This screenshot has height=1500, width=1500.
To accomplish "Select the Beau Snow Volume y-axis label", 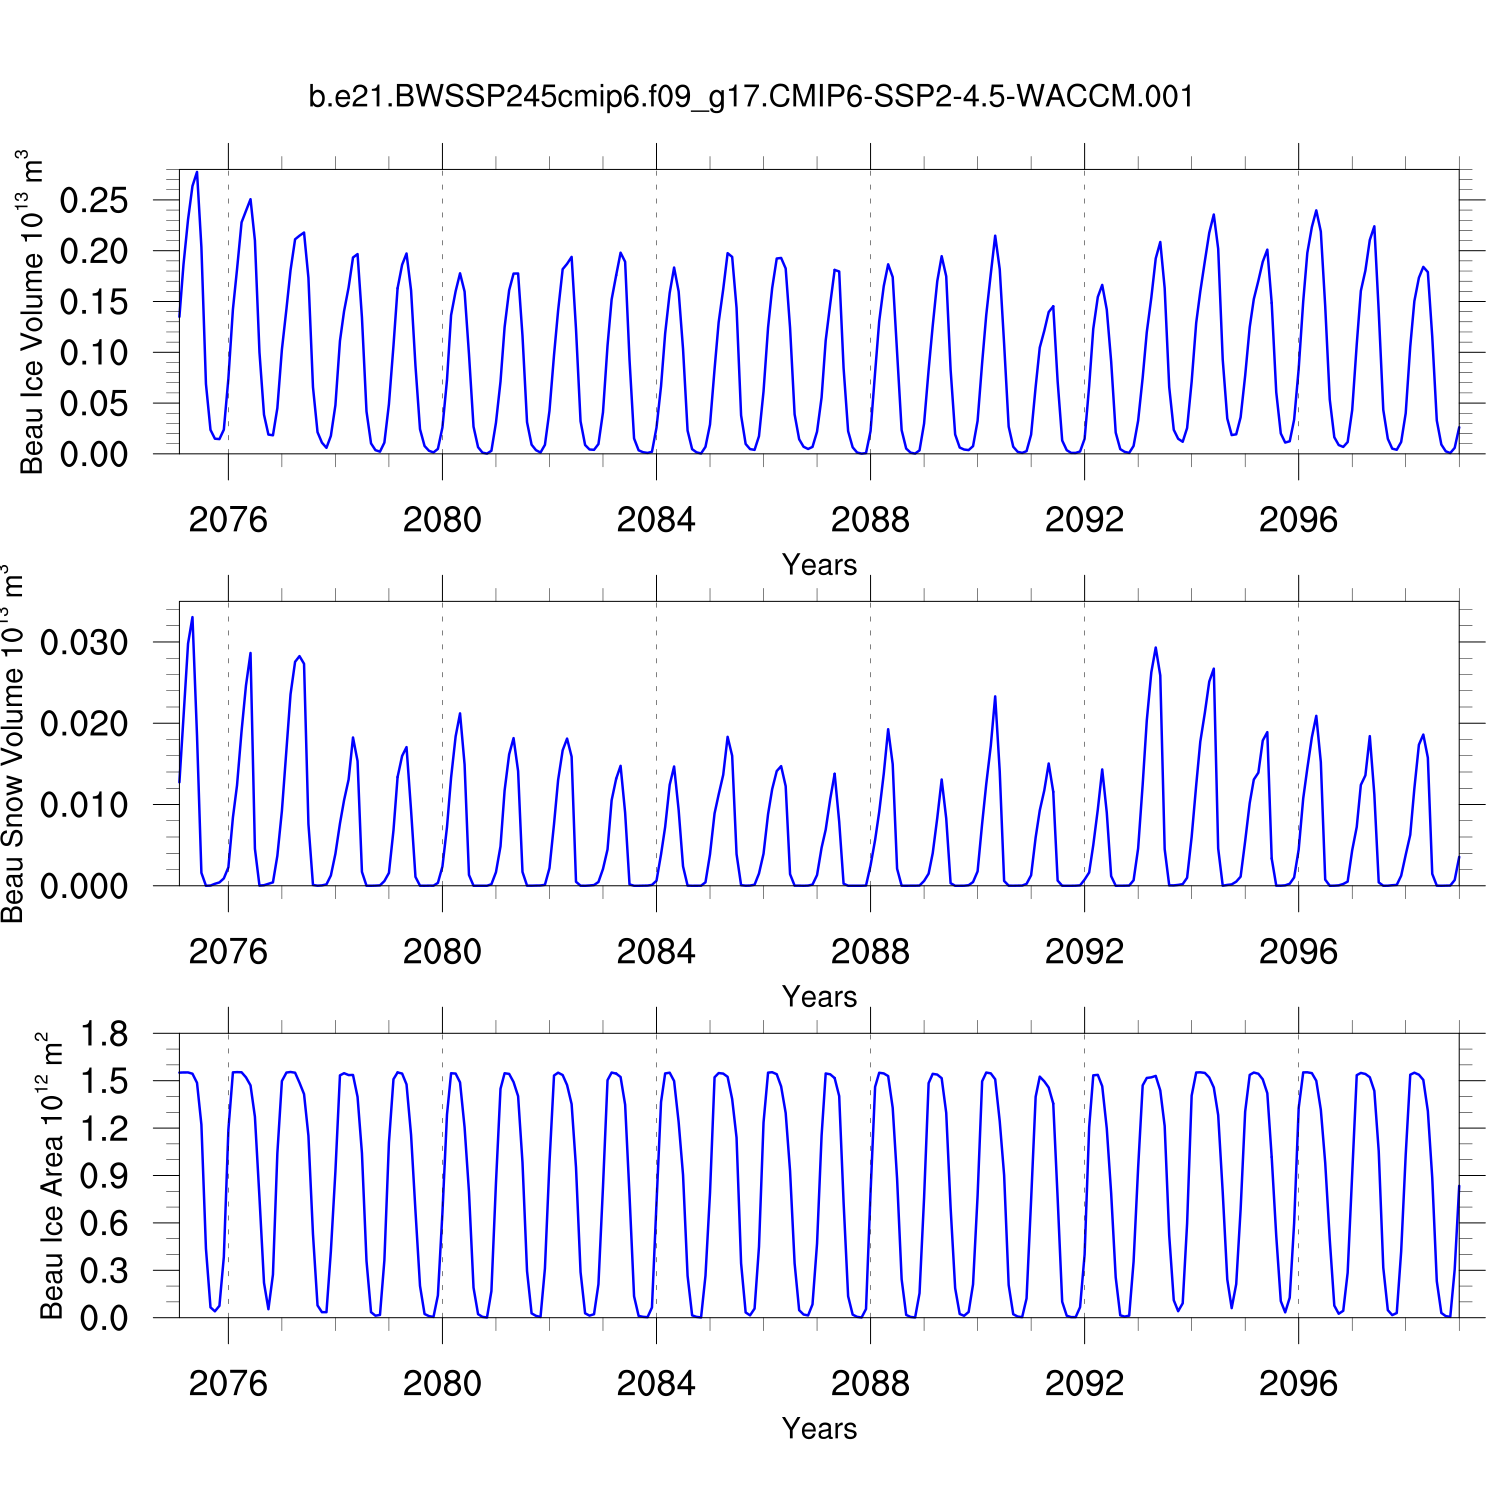I will coord(13,744).
